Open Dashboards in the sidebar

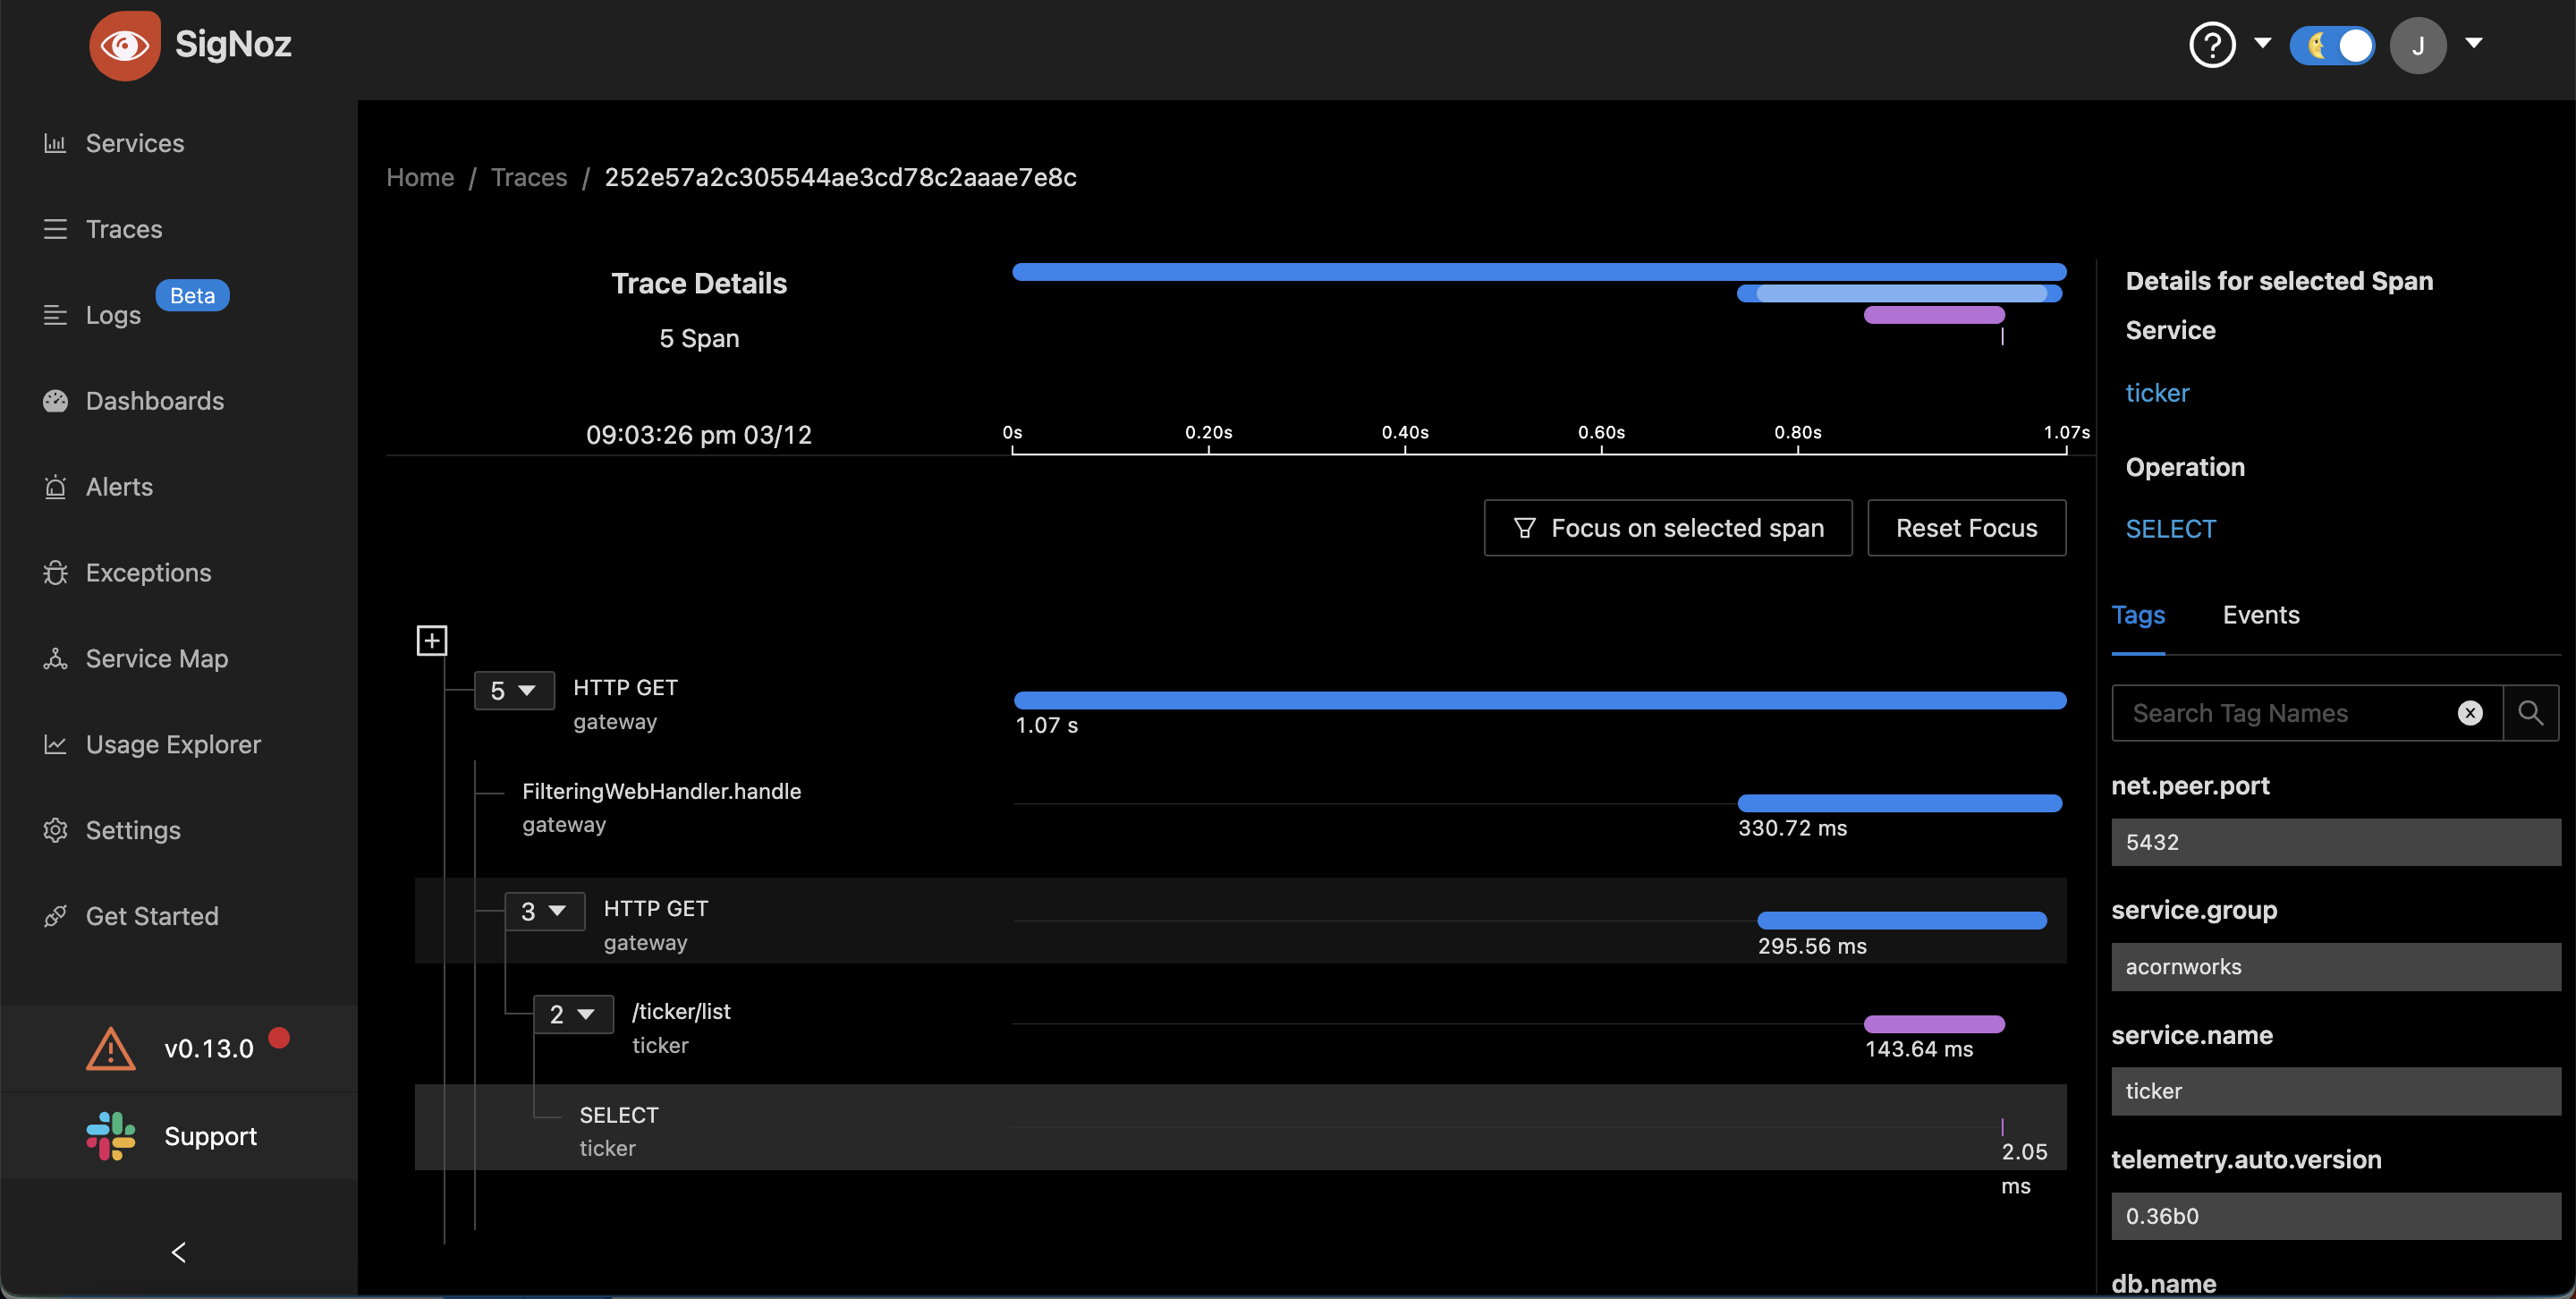tap(155, 401)
